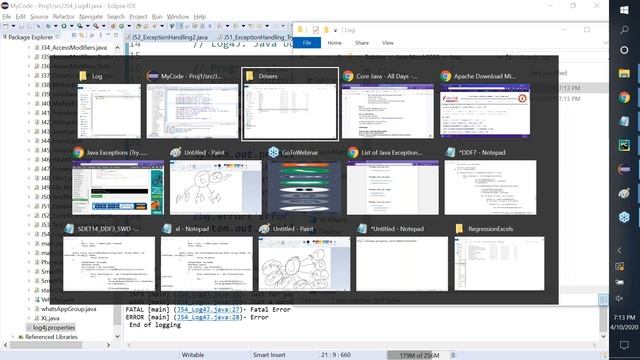The height and width of the screenshot is (360, 640).
Task: Open the List of Java Exception Chrome thumbnail
Action: [x=393, y=187]
